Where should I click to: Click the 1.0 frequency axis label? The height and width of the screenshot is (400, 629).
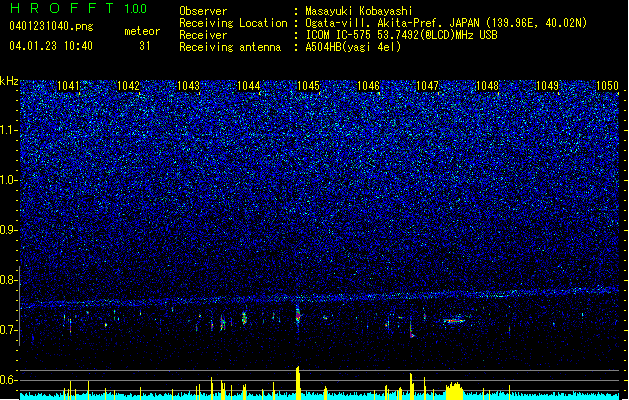coord(9,180)
